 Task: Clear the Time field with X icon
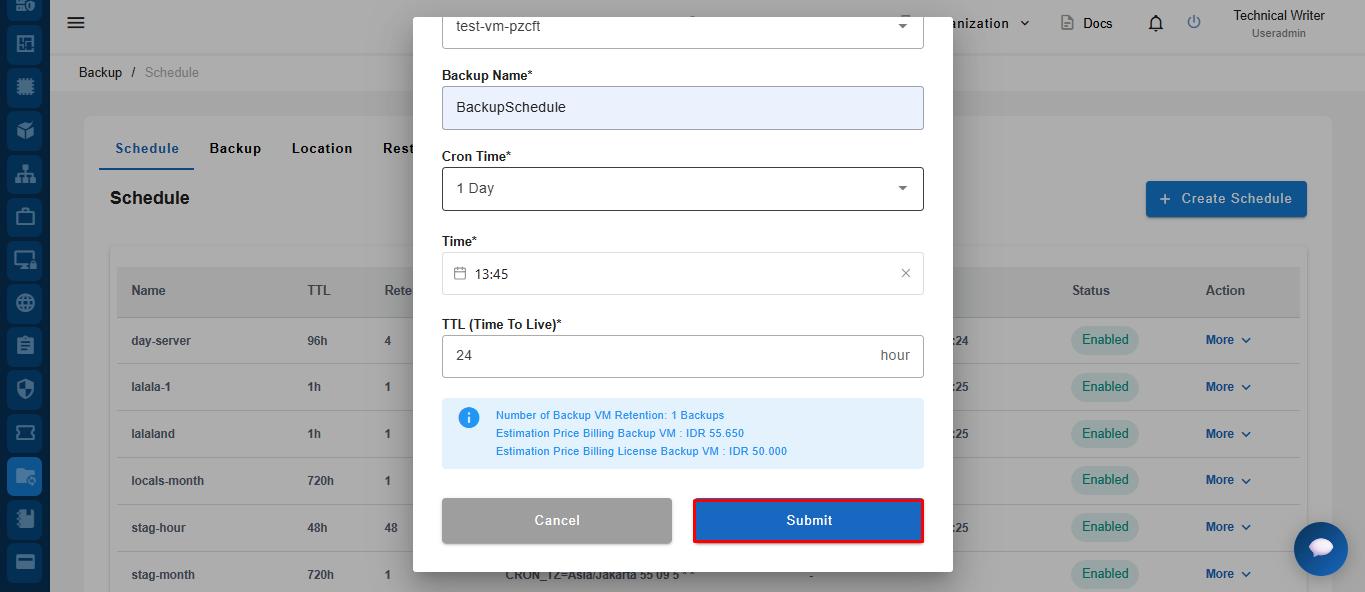(x=906, y=273)
